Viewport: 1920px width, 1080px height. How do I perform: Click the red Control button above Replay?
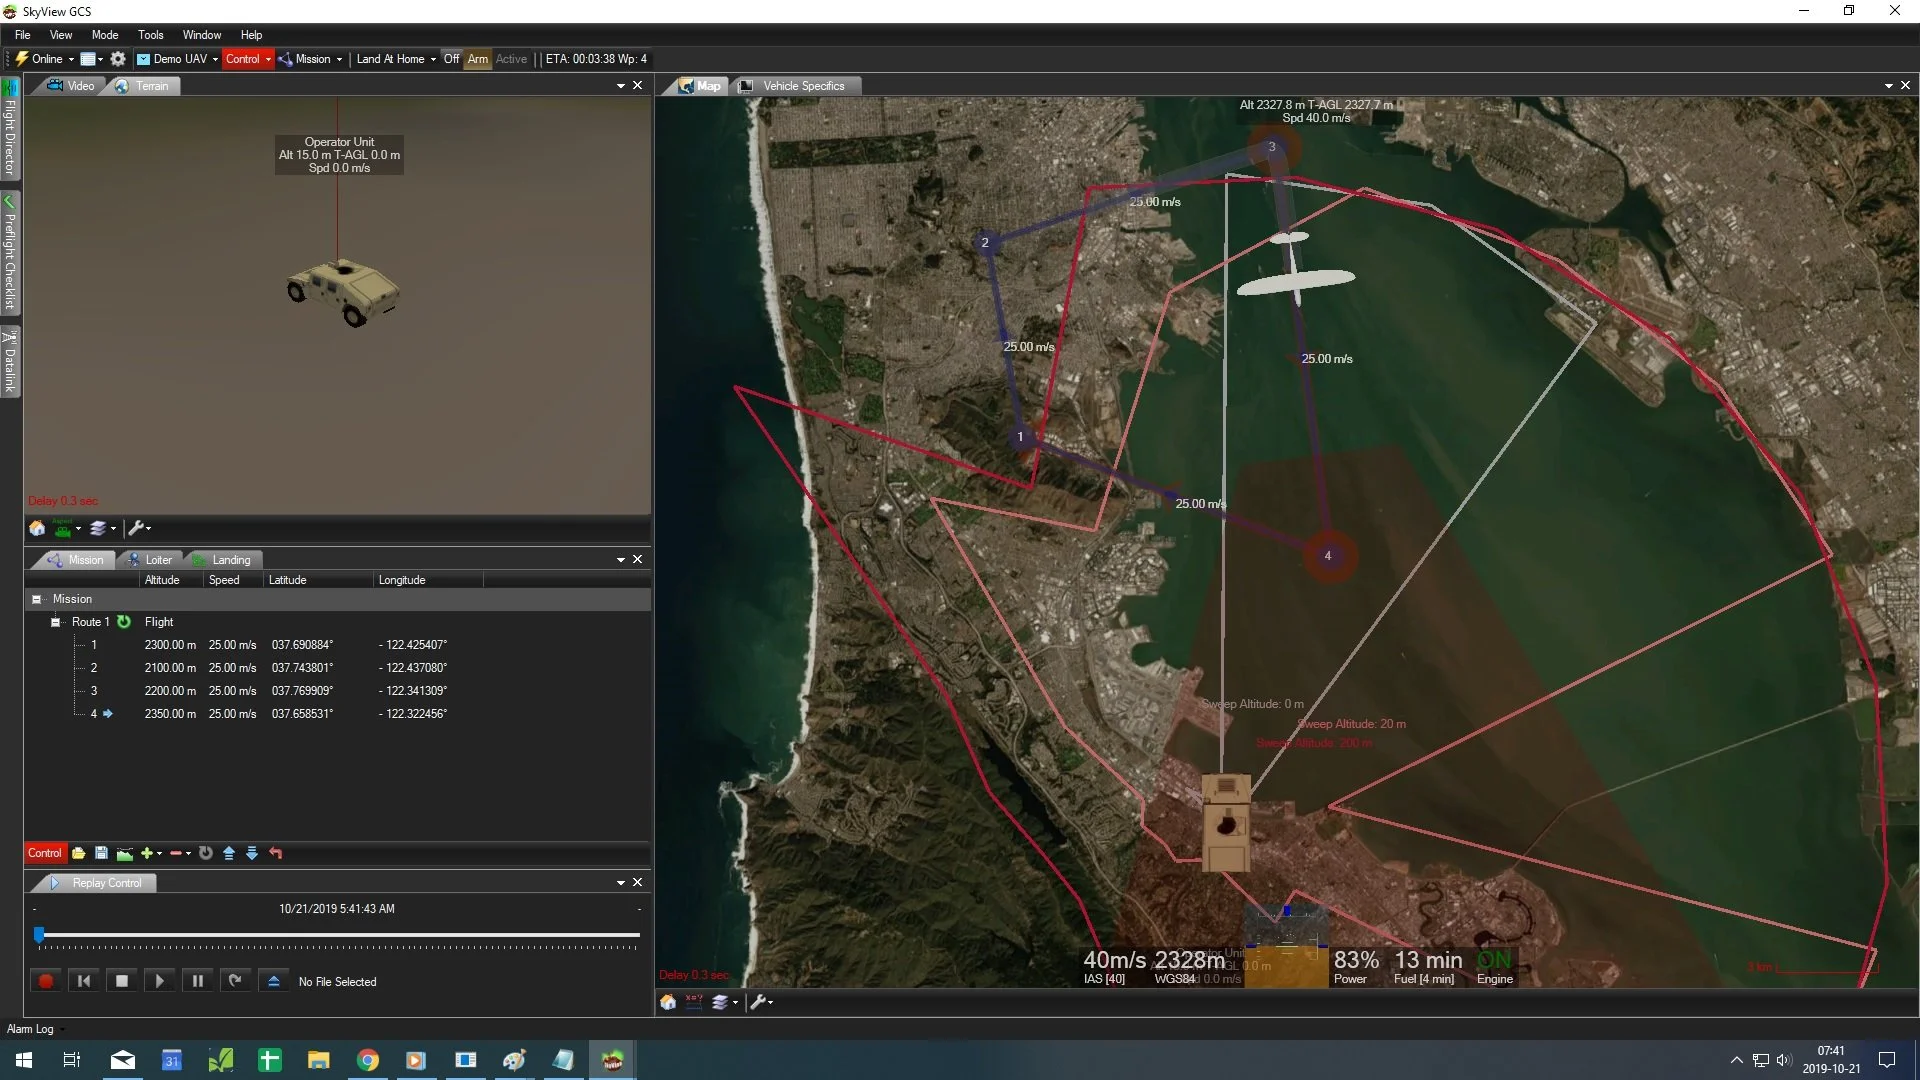pos(44,853)
